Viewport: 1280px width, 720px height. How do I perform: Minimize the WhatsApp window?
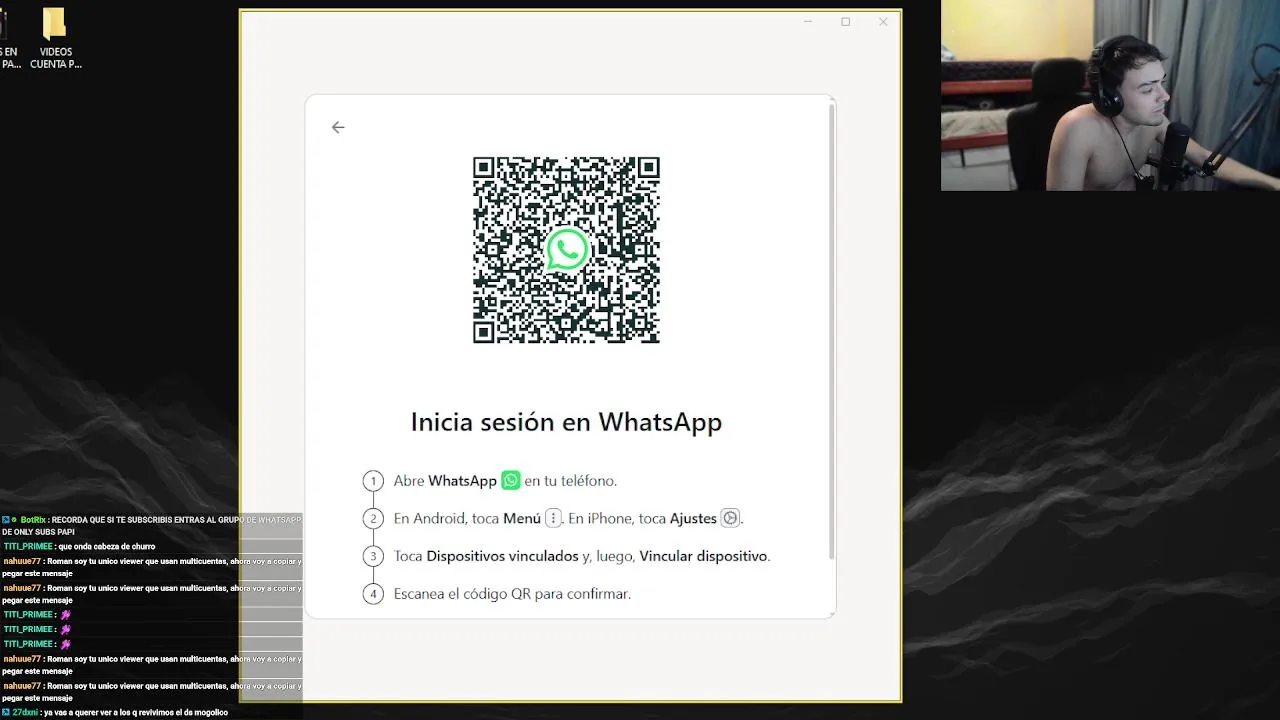(808, 21)
